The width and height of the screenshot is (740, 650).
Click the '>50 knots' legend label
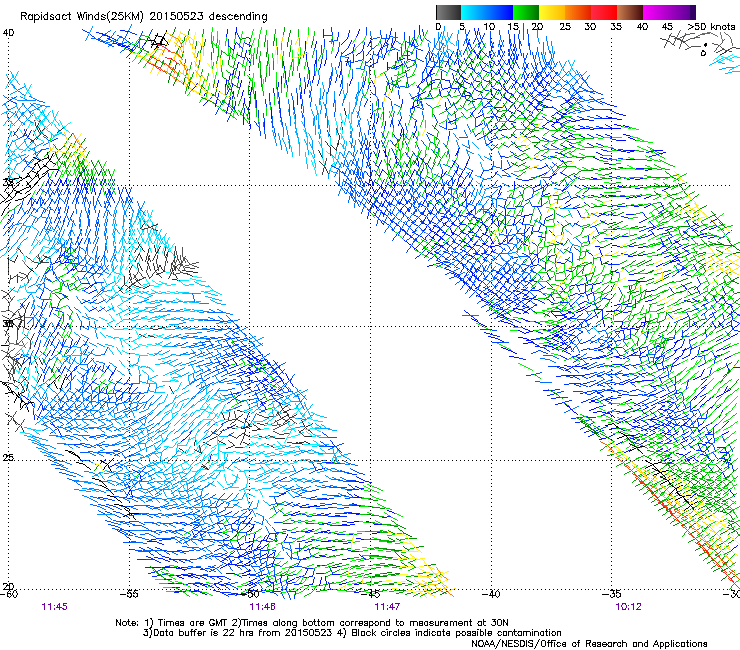click(711, 27)
